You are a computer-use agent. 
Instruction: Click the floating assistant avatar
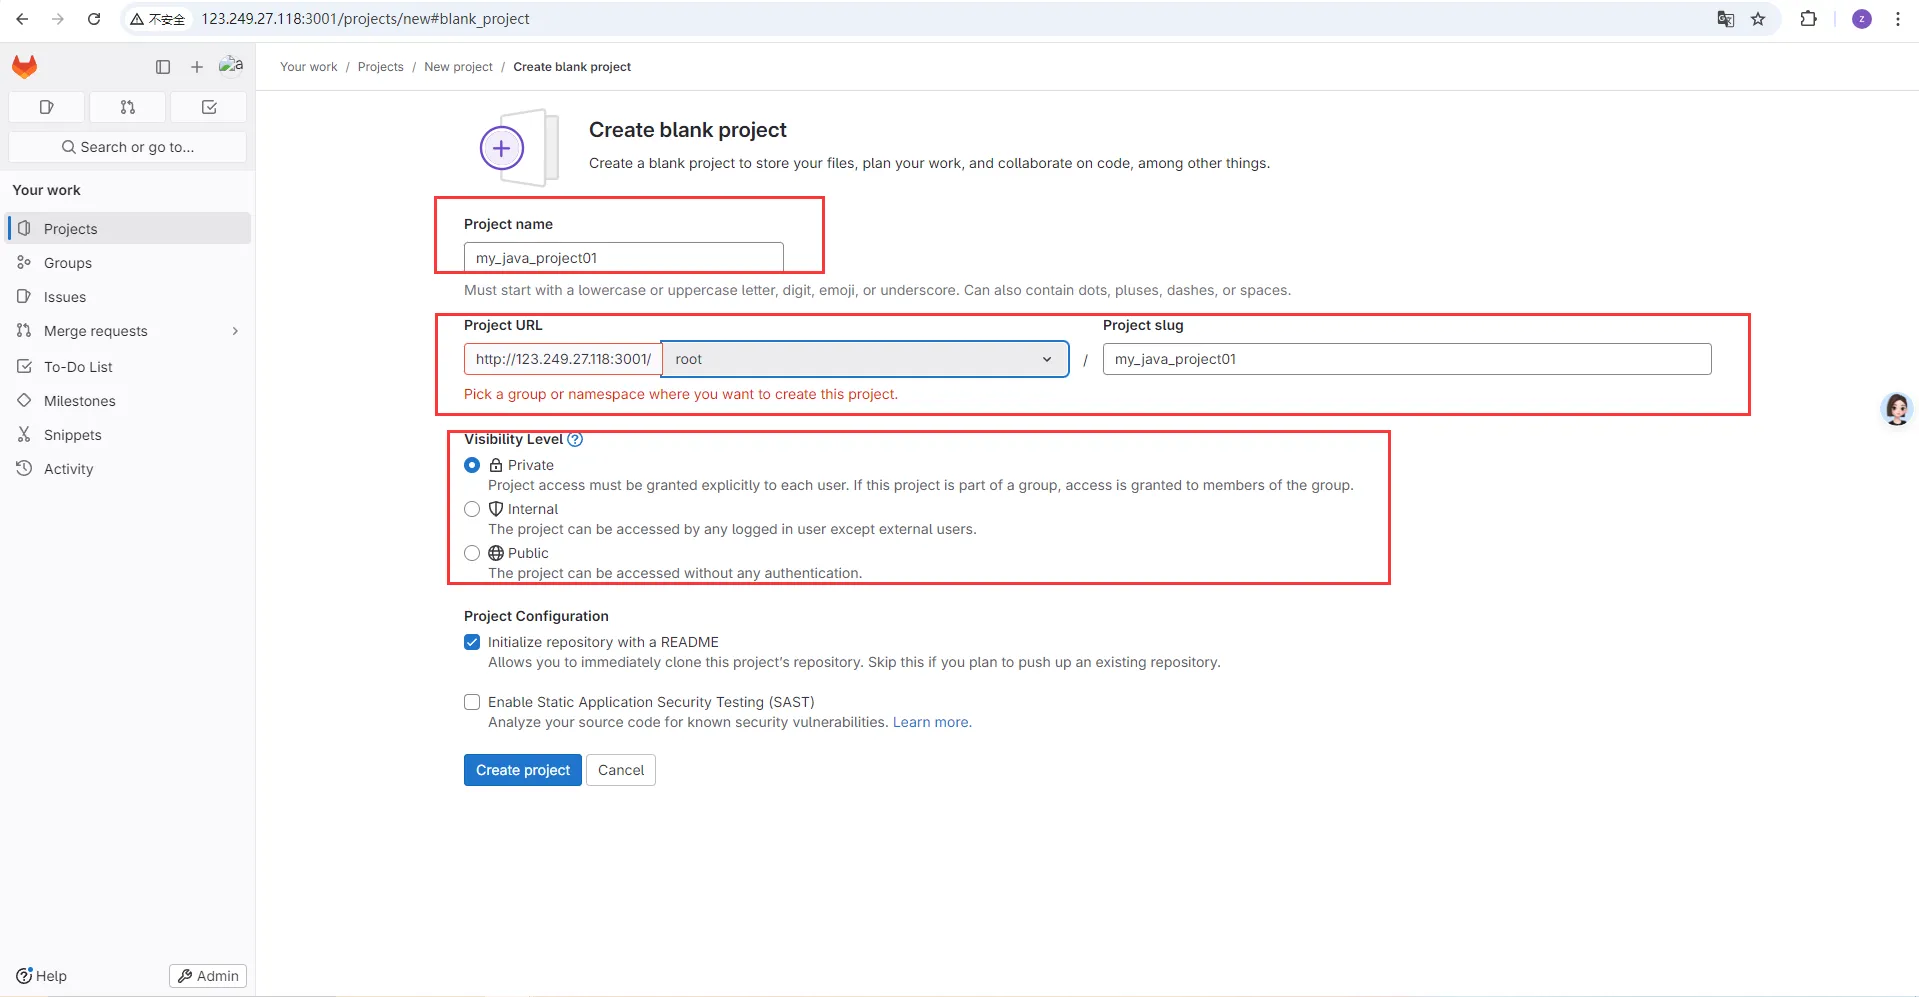click(x=1897, y=409)
